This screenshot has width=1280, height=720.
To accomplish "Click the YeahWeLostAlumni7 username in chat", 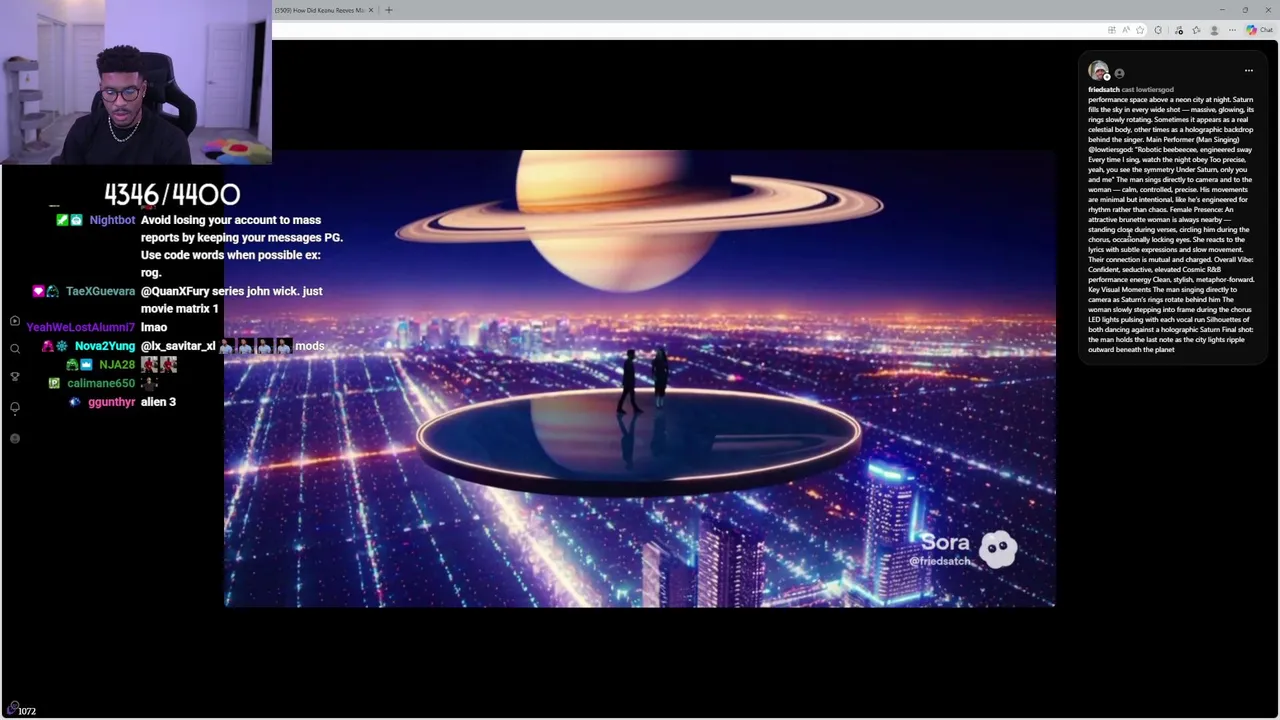I will 81,328.
